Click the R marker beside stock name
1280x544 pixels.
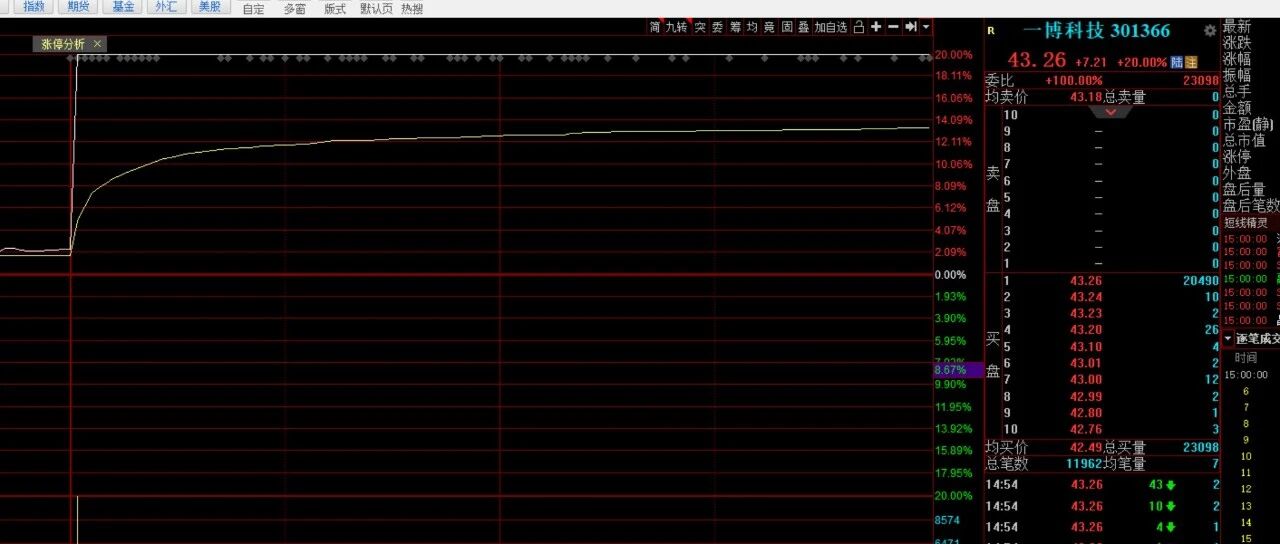coord(991,30)
